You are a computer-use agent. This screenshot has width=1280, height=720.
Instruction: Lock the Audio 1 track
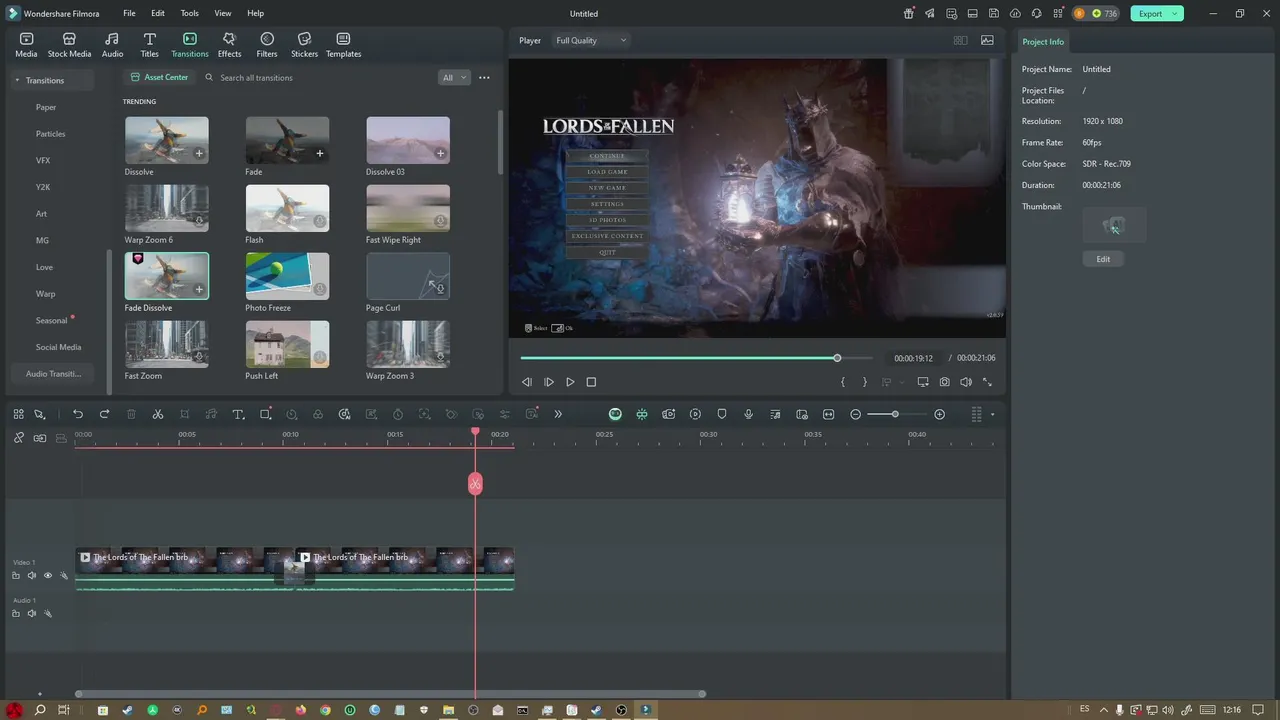[x=16, y=613]
